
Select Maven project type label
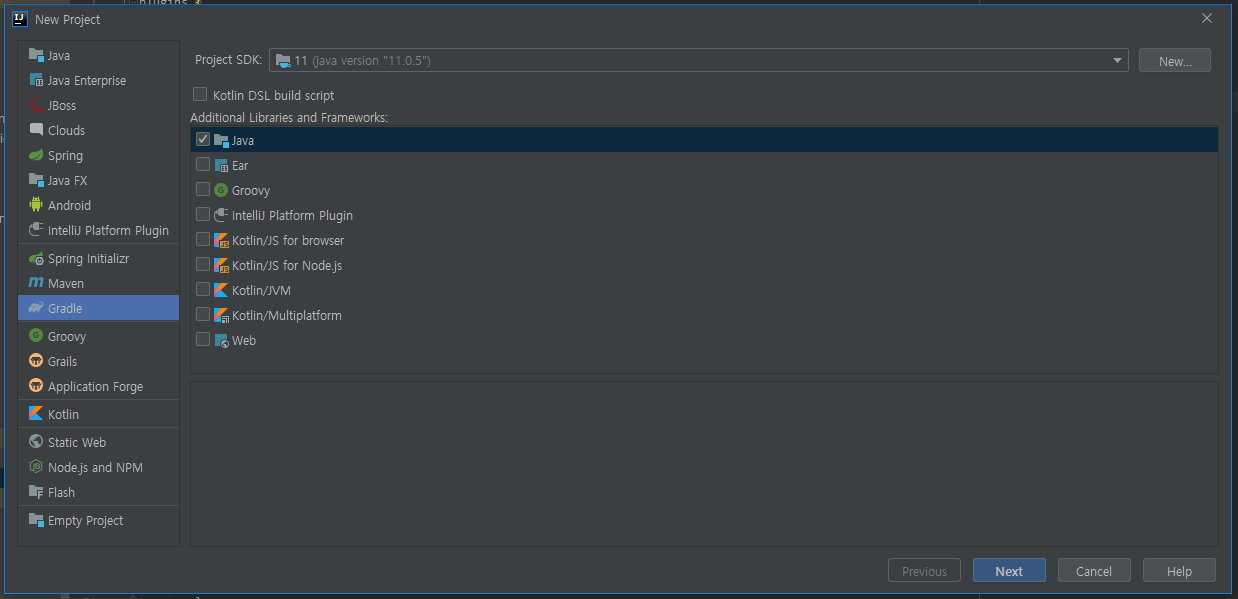[x=66, y=283]
